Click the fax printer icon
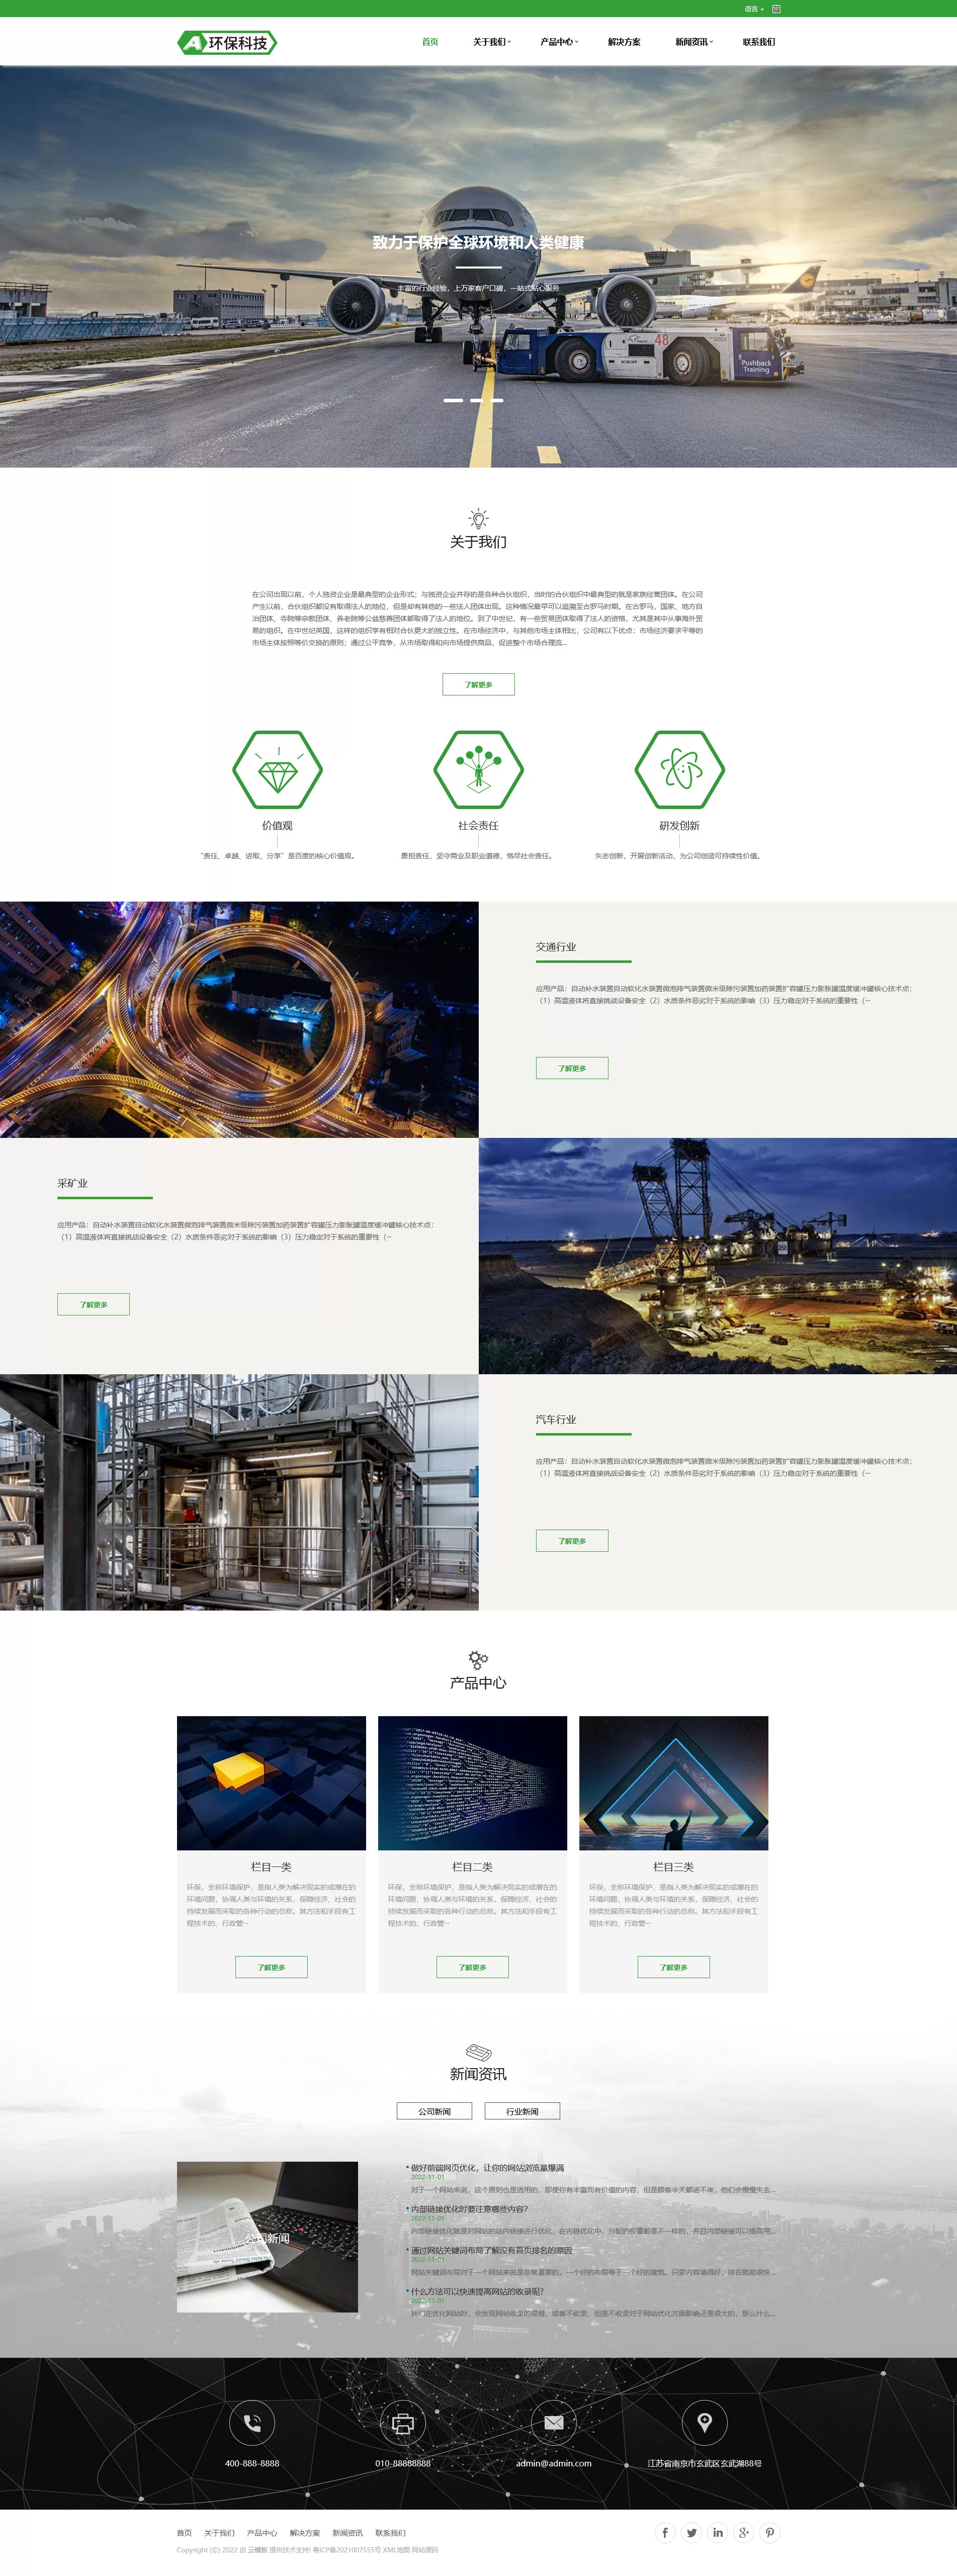957x2576 pixels. tap(403, 2423)
